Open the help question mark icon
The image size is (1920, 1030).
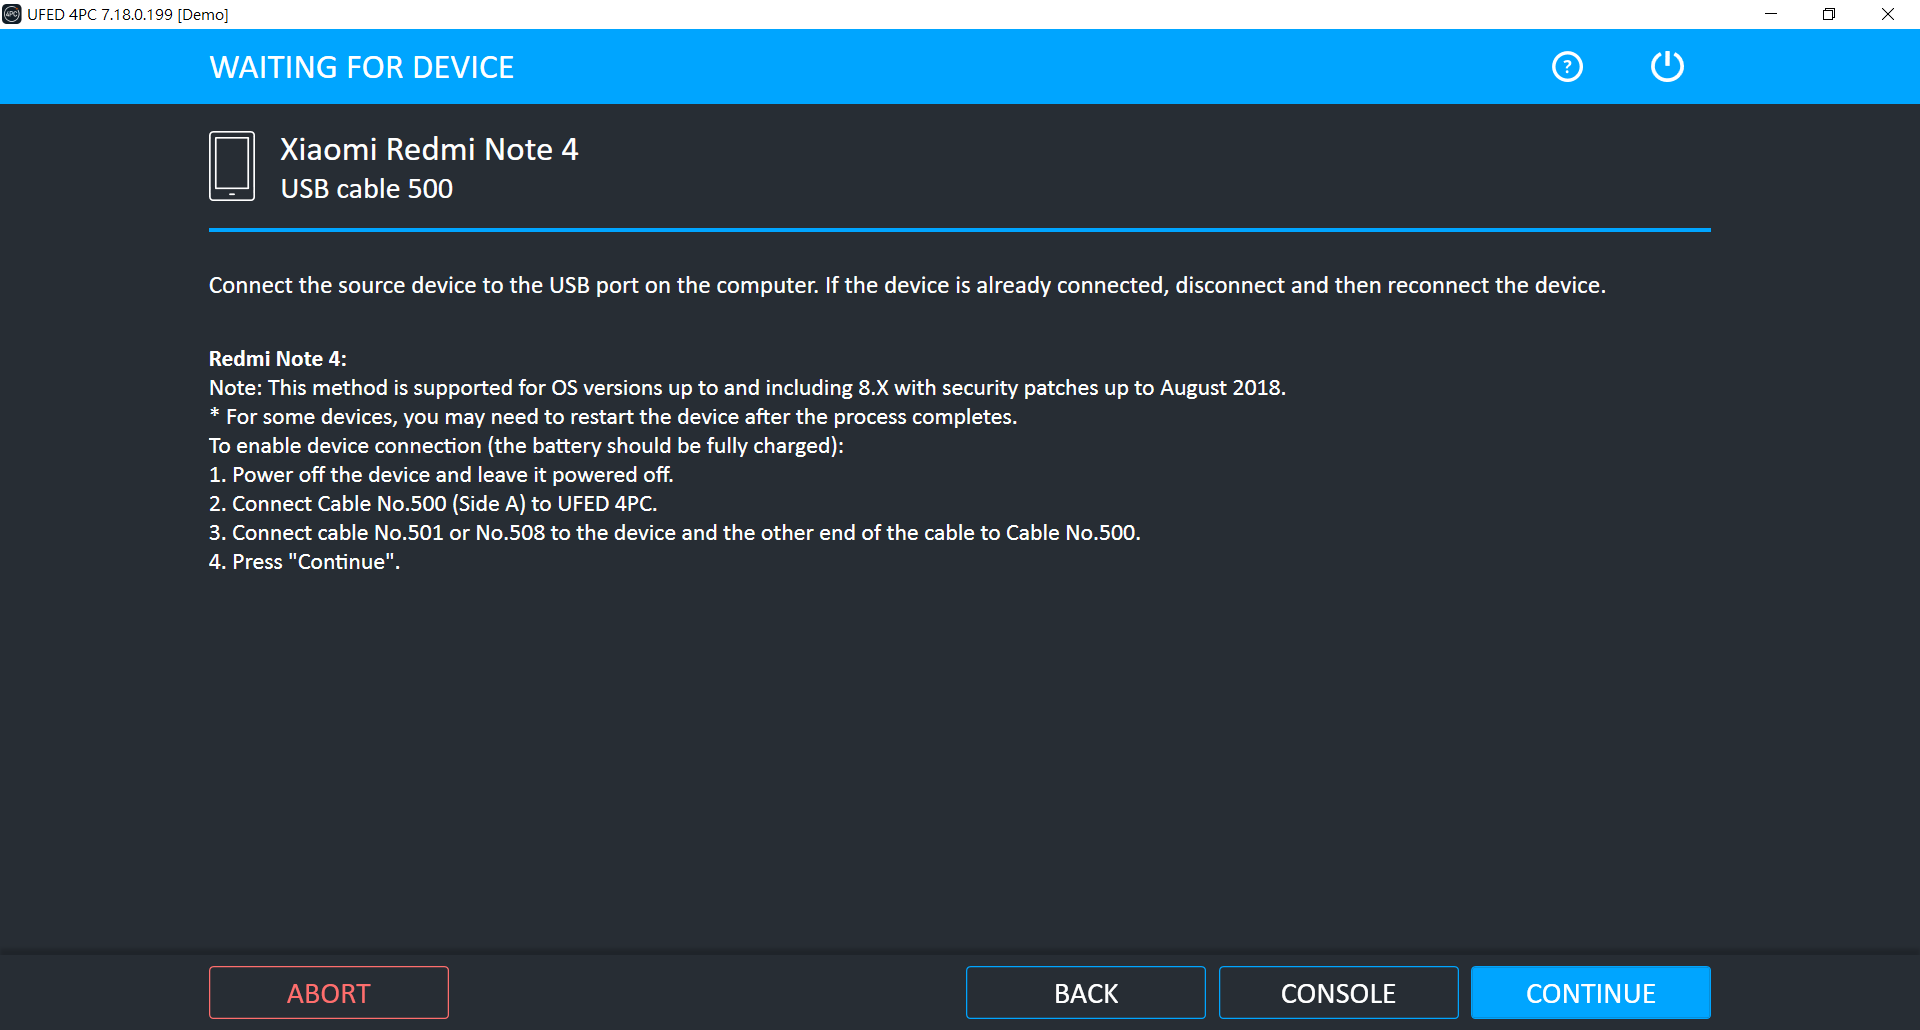pos(1567,67)
